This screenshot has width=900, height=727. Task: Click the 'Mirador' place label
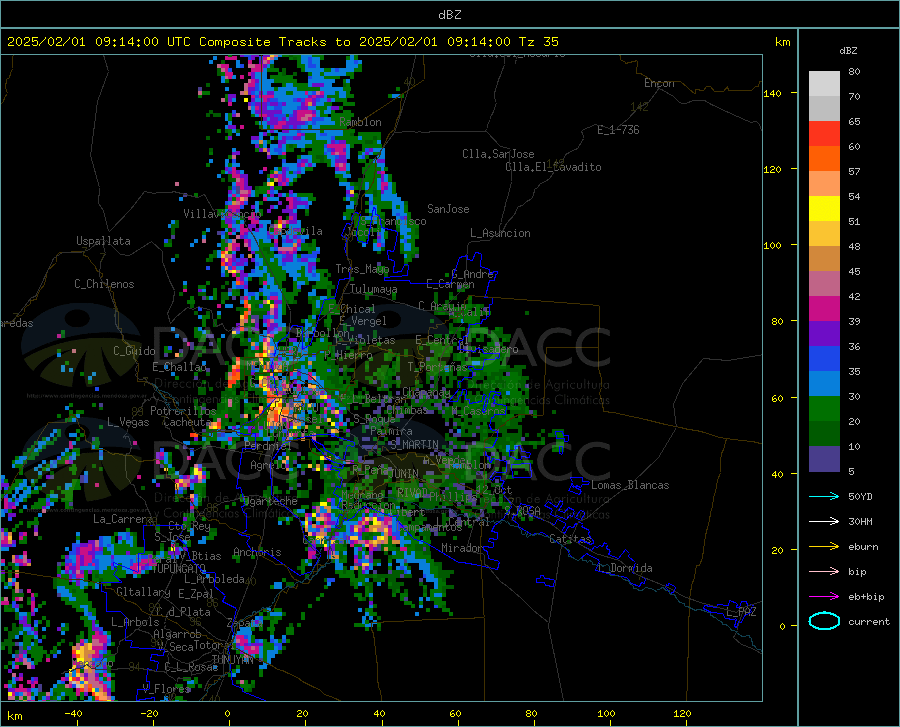click(462, 548)
